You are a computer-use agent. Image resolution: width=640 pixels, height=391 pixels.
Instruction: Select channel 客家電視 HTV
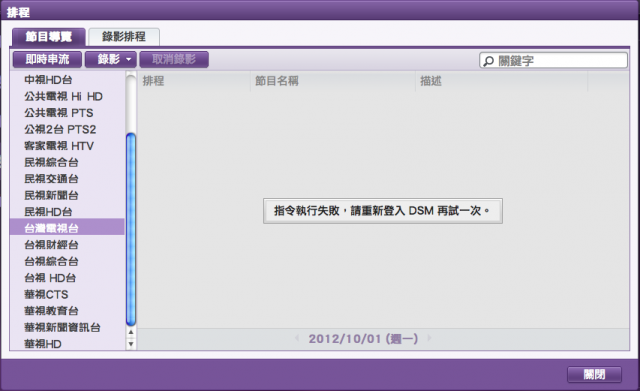point(67,146)
